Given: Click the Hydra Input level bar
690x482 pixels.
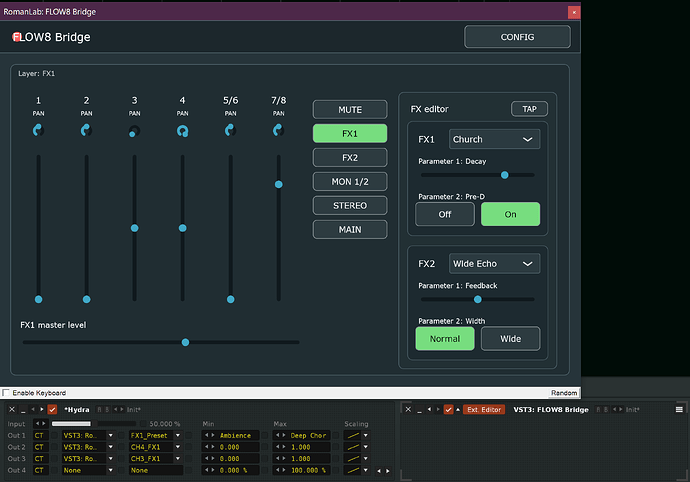Looking at the screenshot, I should (94, 423).
